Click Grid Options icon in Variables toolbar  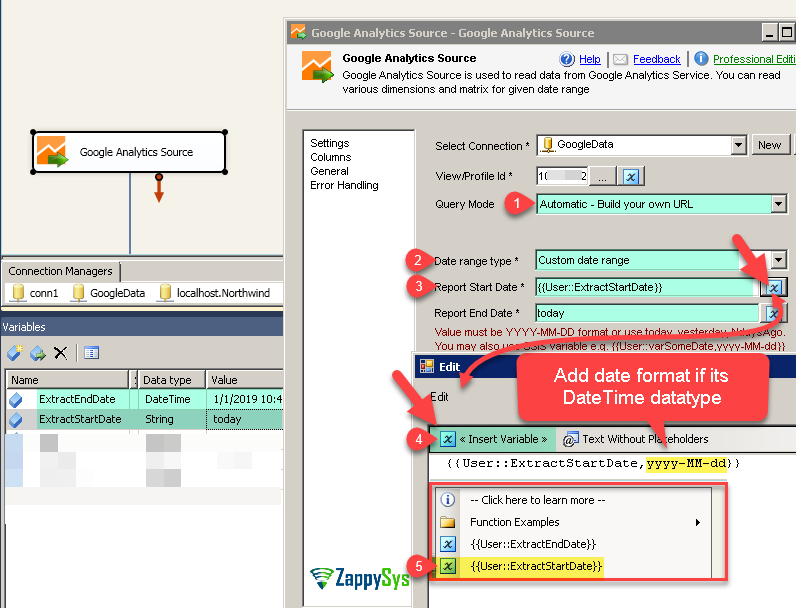coord(91,353)
